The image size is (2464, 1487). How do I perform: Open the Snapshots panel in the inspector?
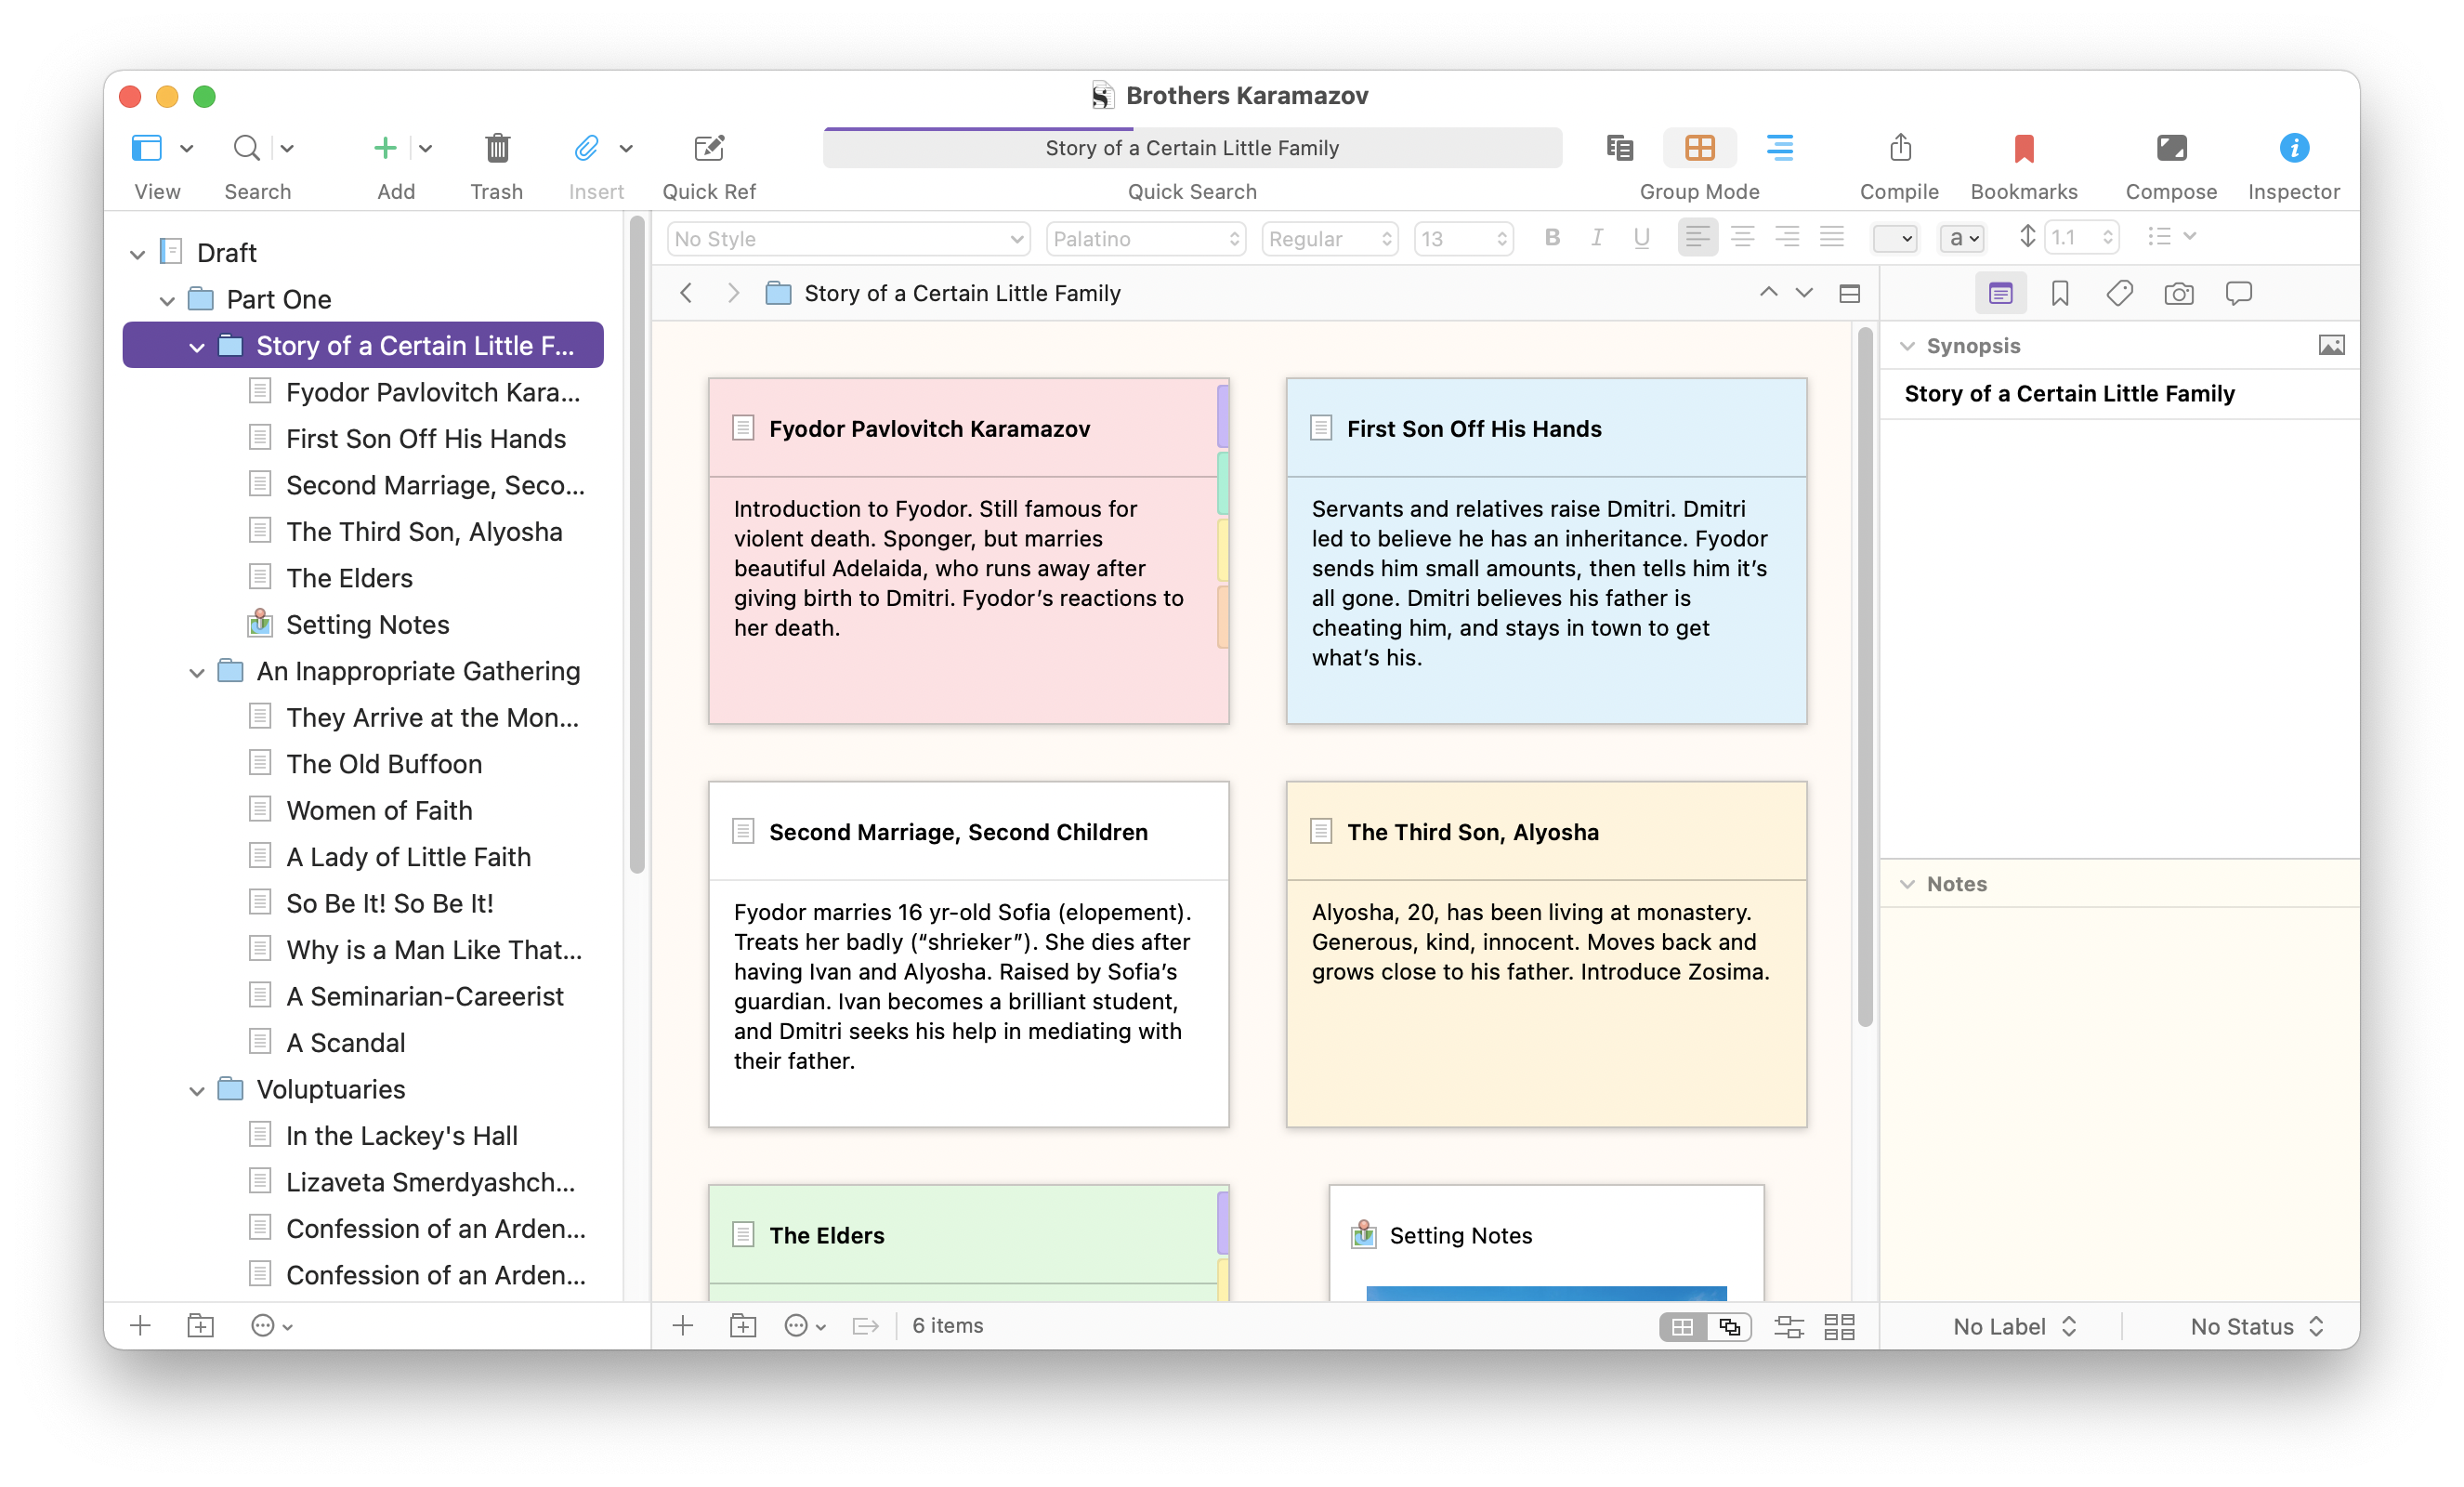(2179, 293)
